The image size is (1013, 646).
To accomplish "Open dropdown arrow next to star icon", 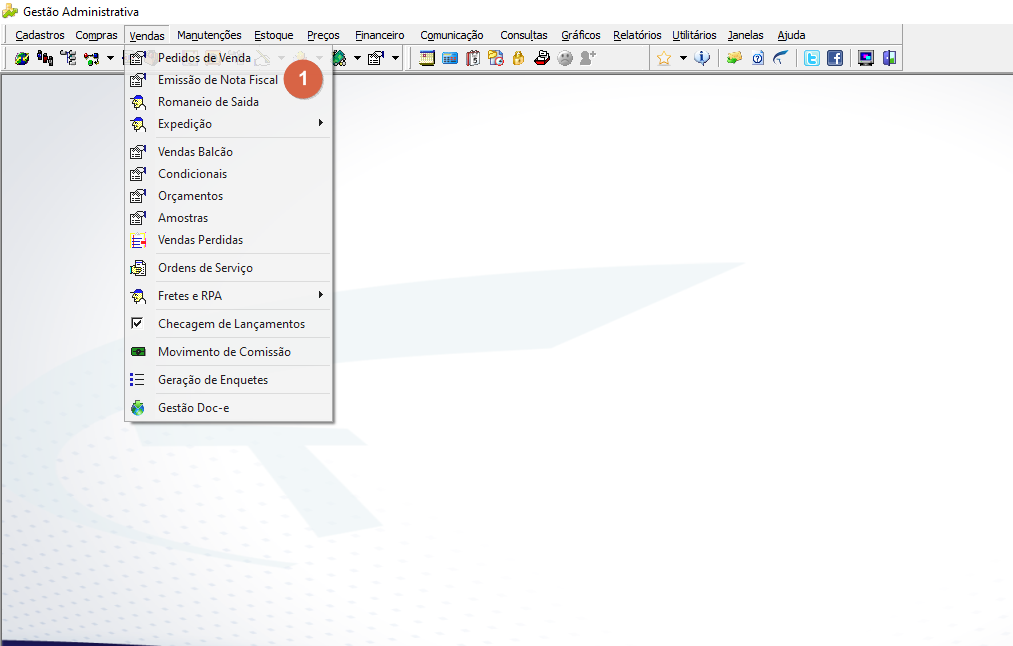I will point(683,58).
